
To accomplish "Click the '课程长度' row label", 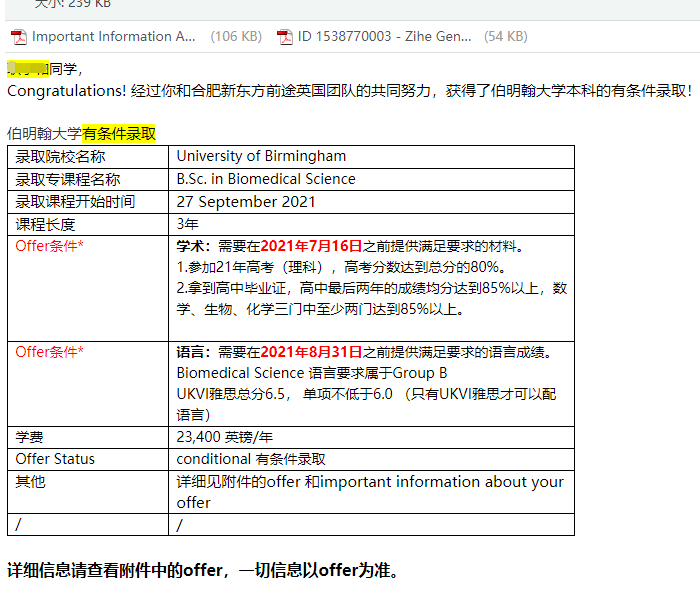I will tap(45, 225).
